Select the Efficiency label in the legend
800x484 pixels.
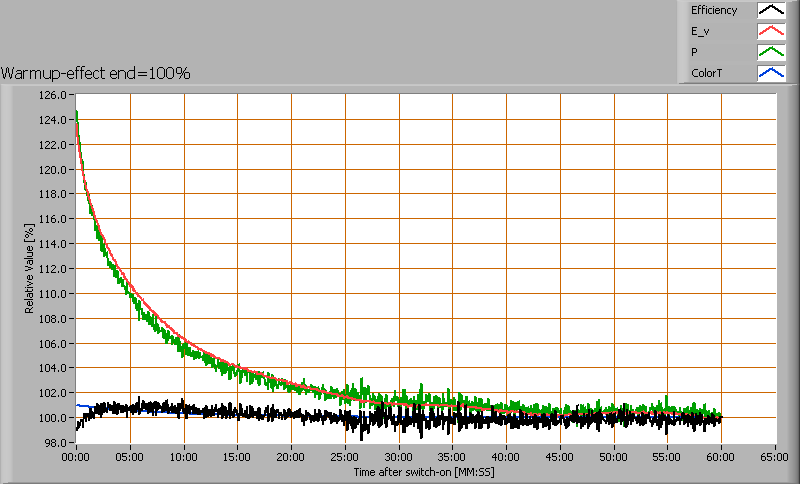point(714,11)
